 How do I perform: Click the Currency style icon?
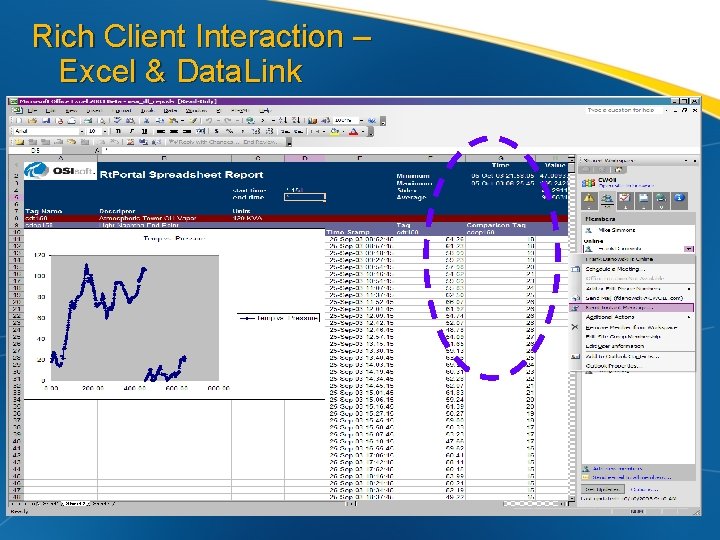pos(217,131)
